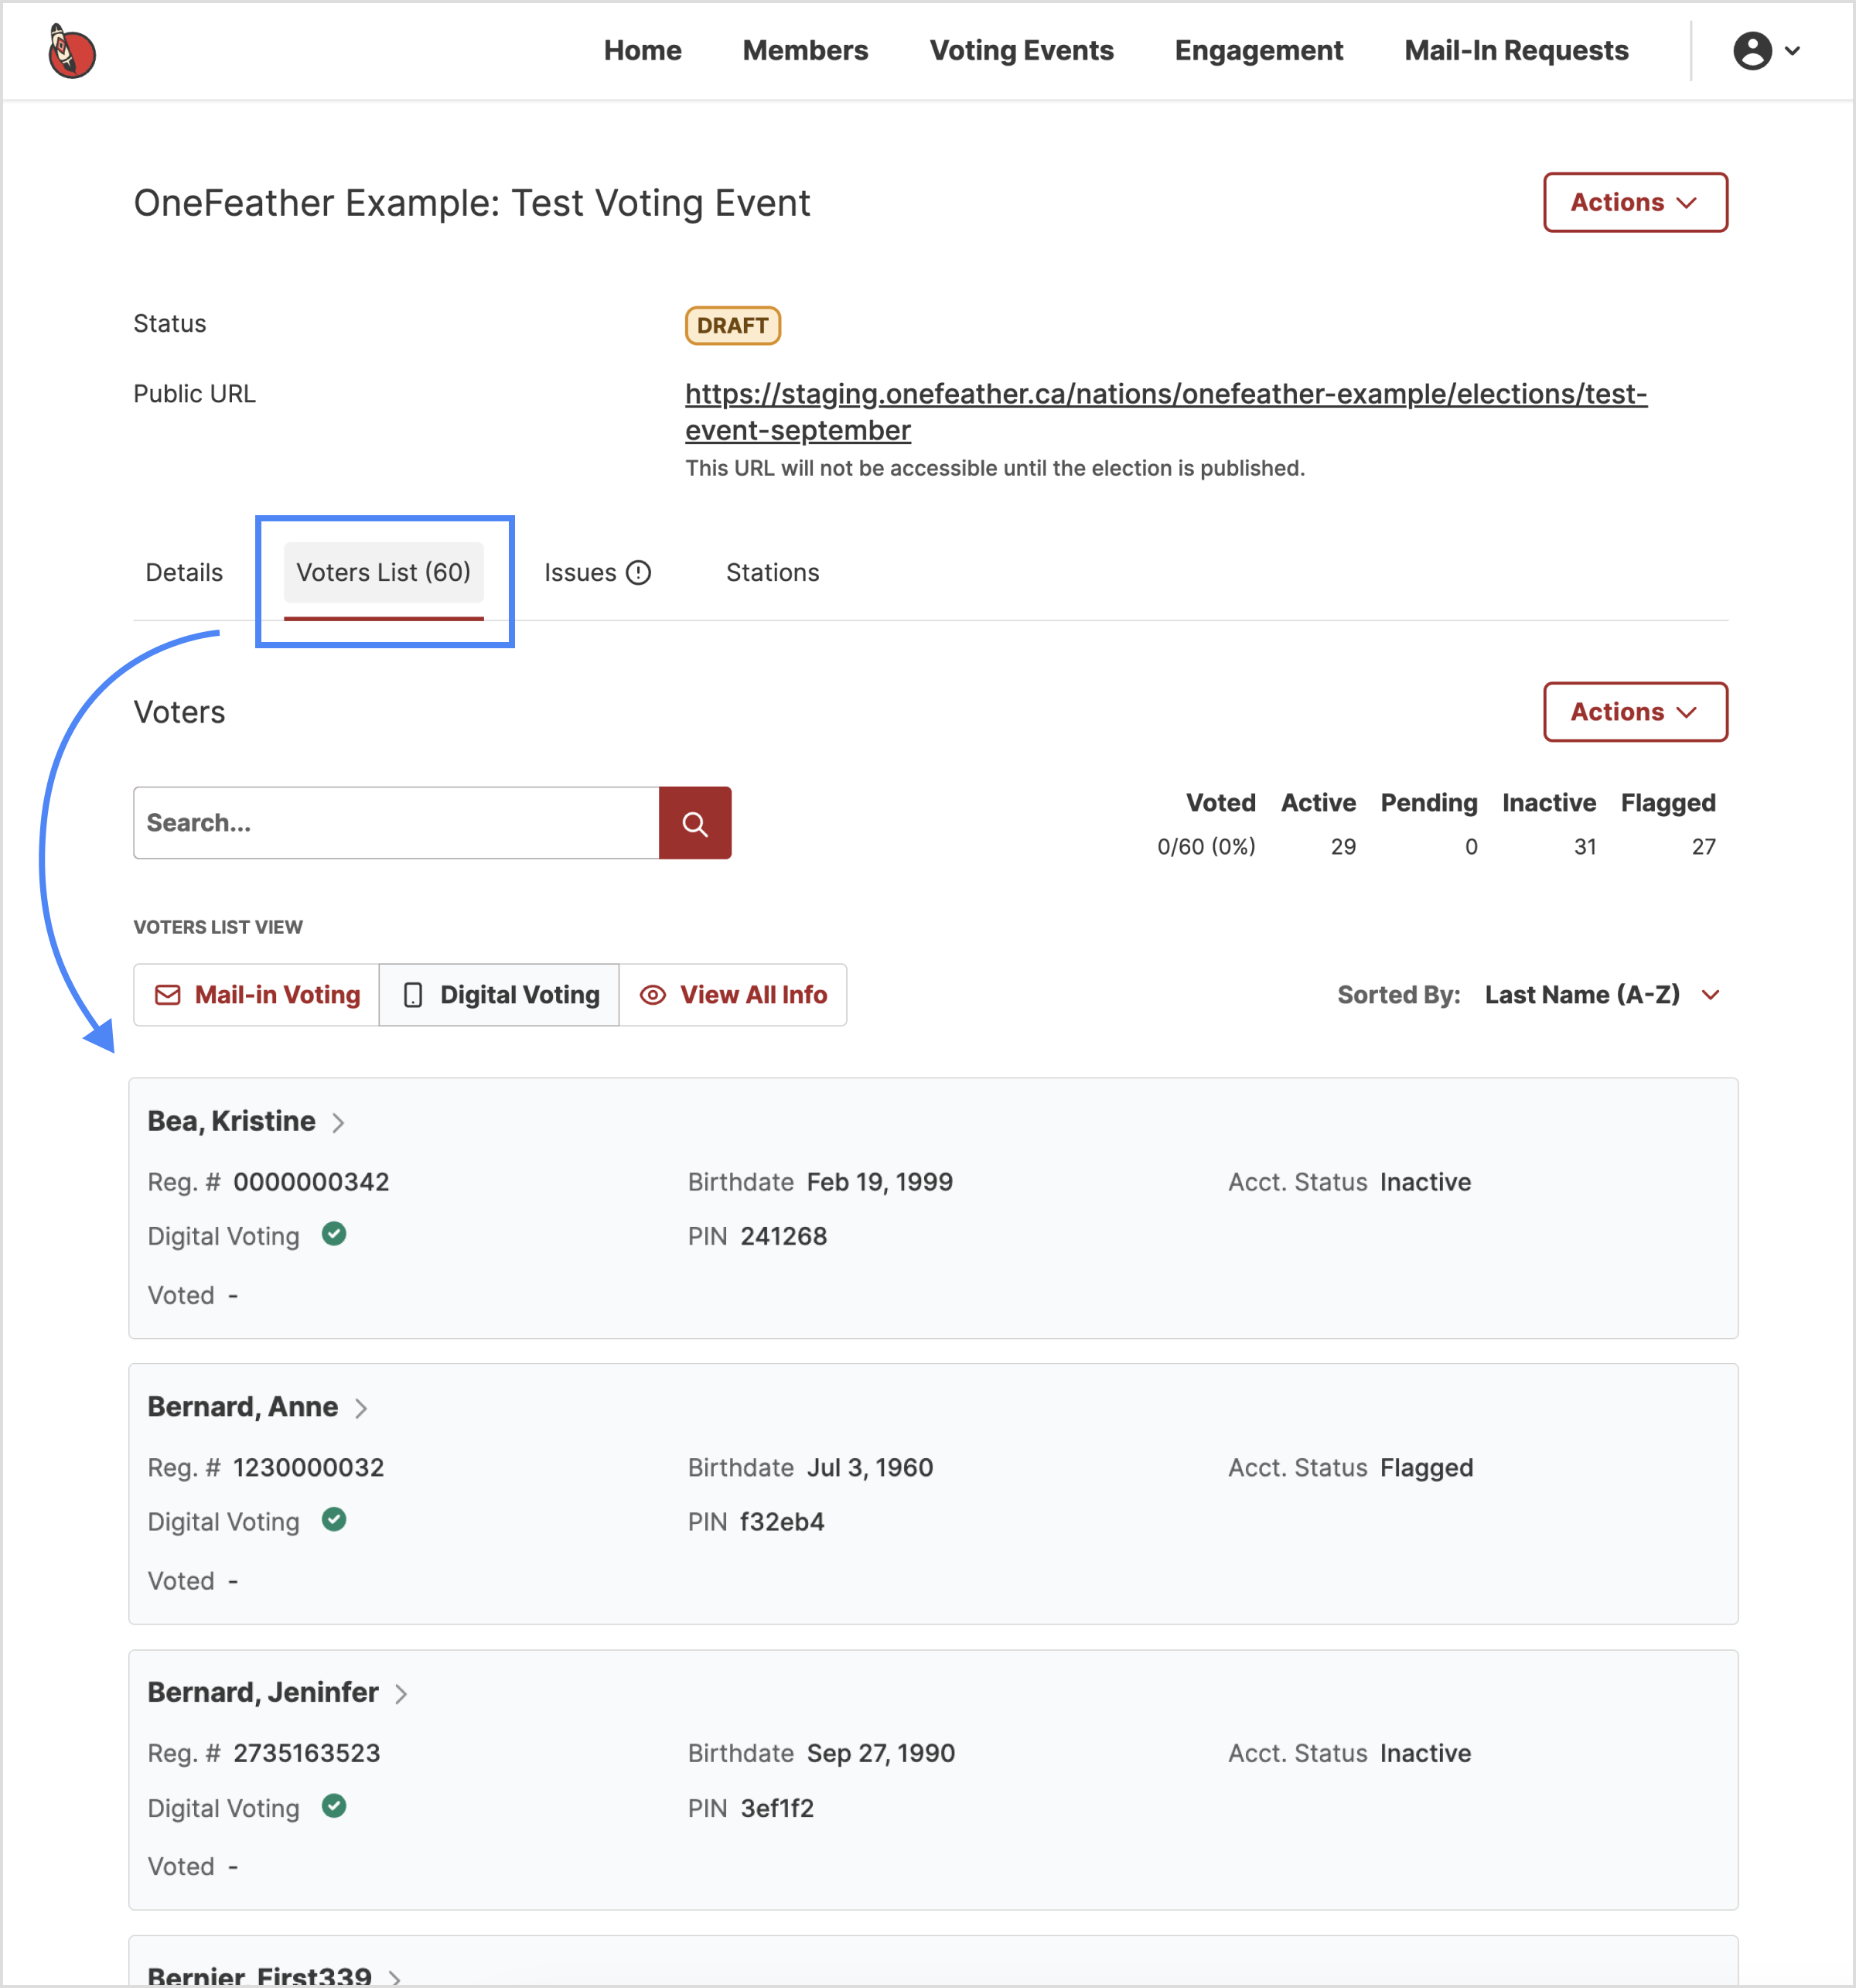This screenshot has height=1988, width=1856.
Task: Switch to the Issues tab
Action: (597, 573)
